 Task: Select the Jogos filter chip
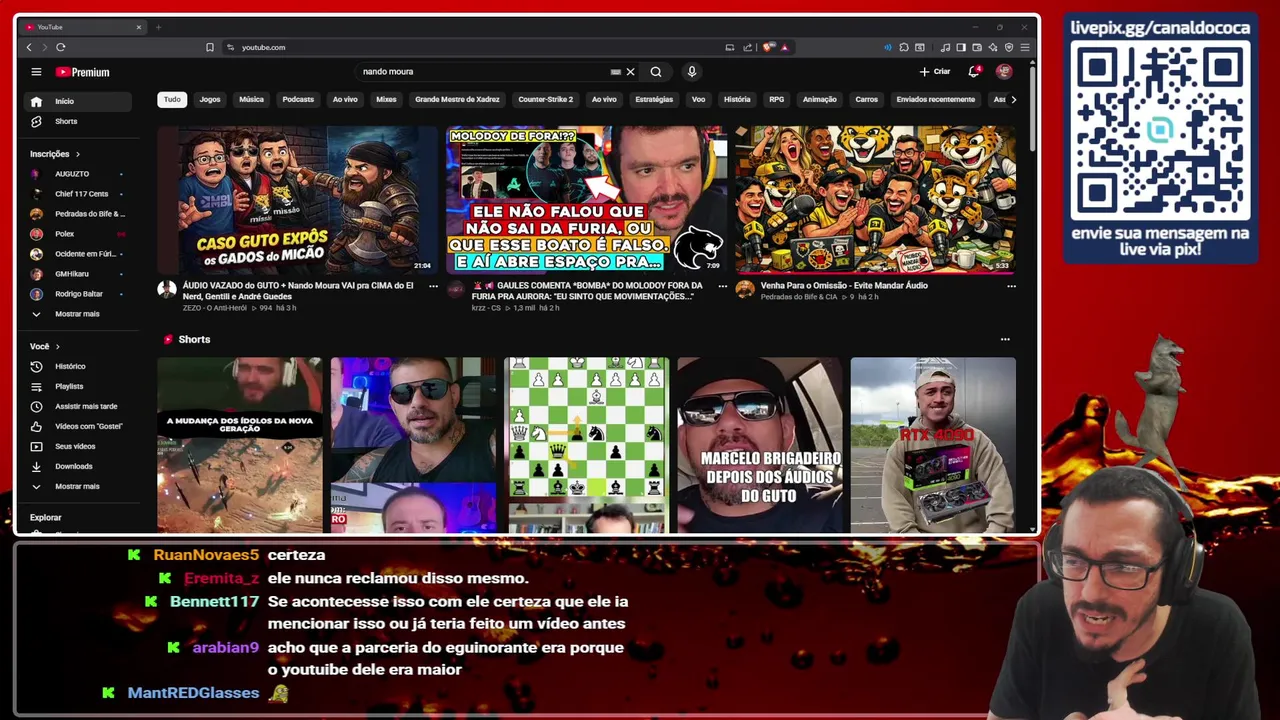tap(210, 99)
